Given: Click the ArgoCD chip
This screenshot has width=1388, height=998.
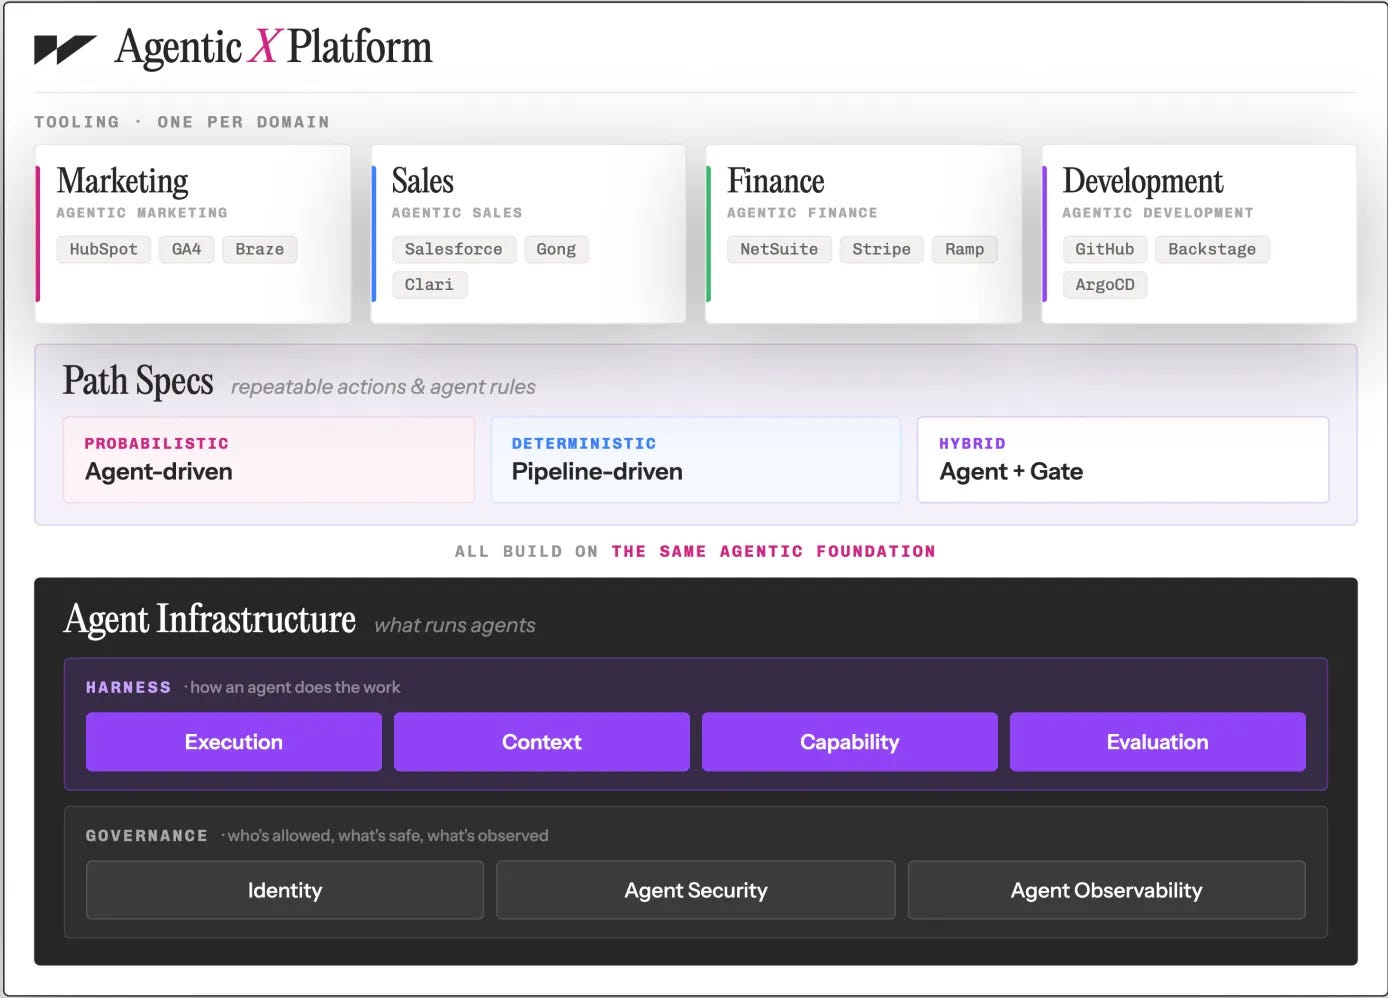Looking at the screenshot, I should pos(1105,285).
